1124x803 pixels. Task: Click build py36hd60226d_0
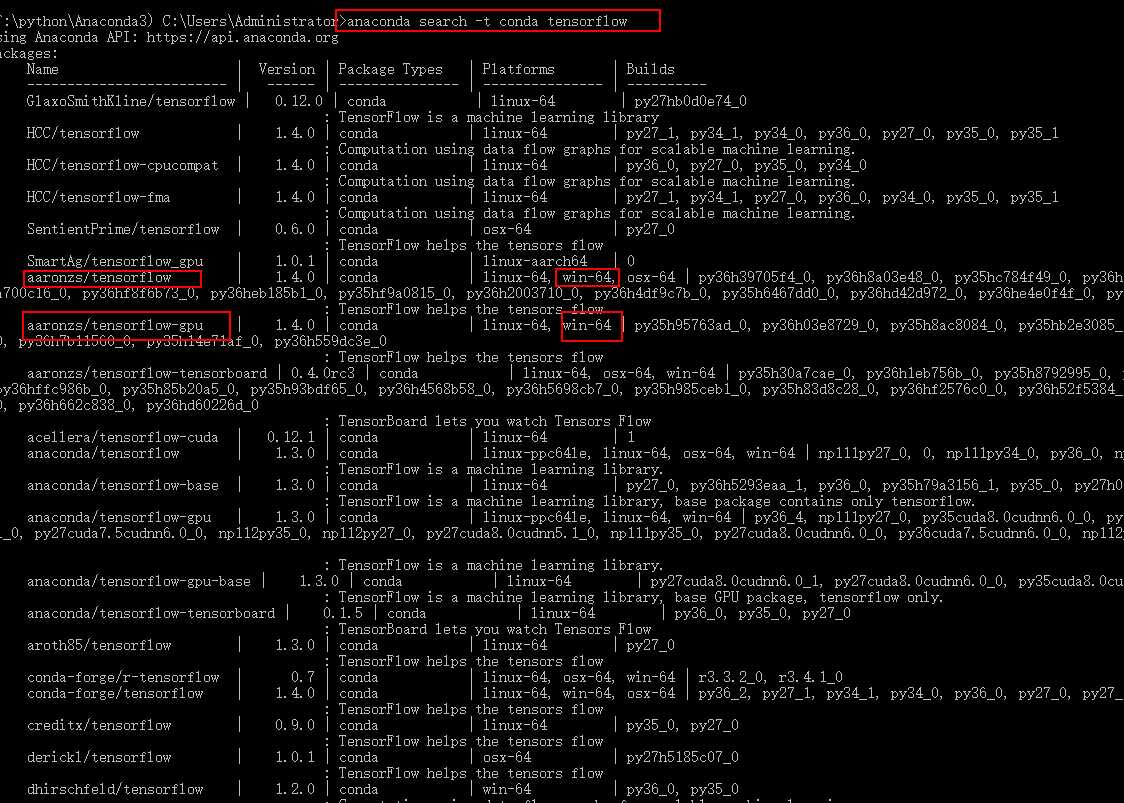pos(202,406)
